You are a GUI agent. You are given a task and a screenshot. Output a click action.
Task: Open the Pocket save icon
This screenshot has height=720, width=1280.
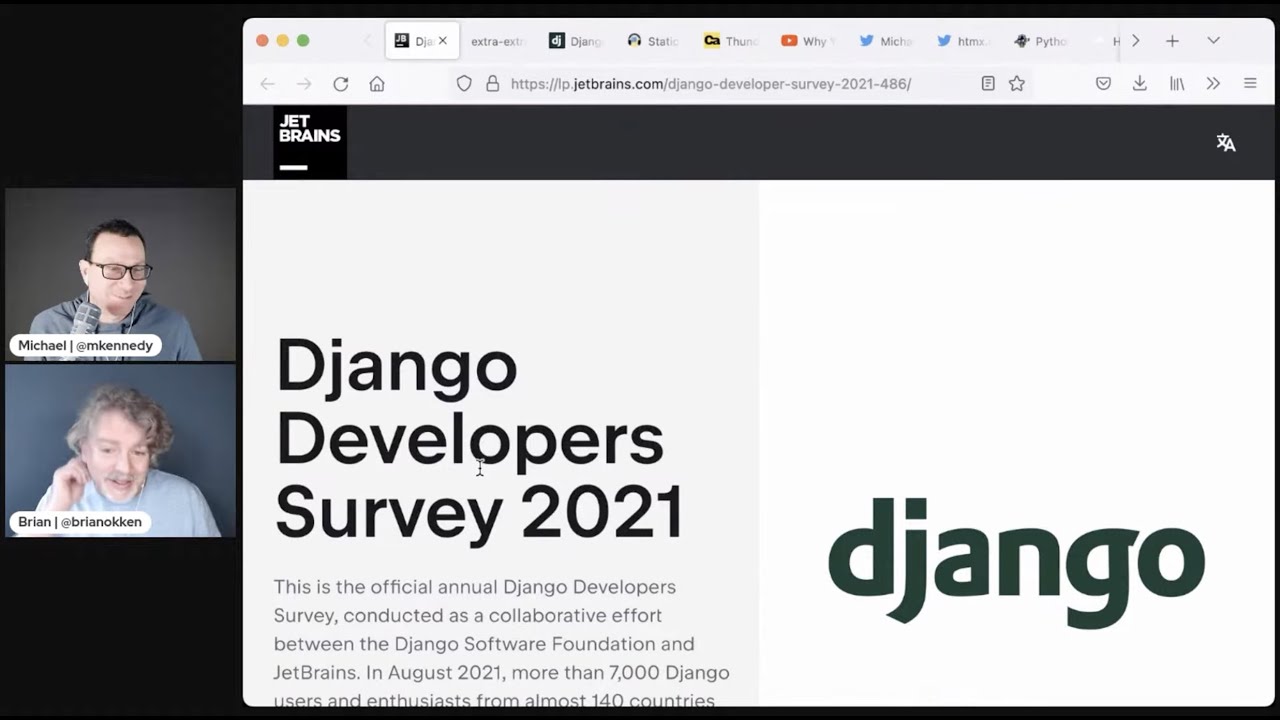tap(1103, 84)
